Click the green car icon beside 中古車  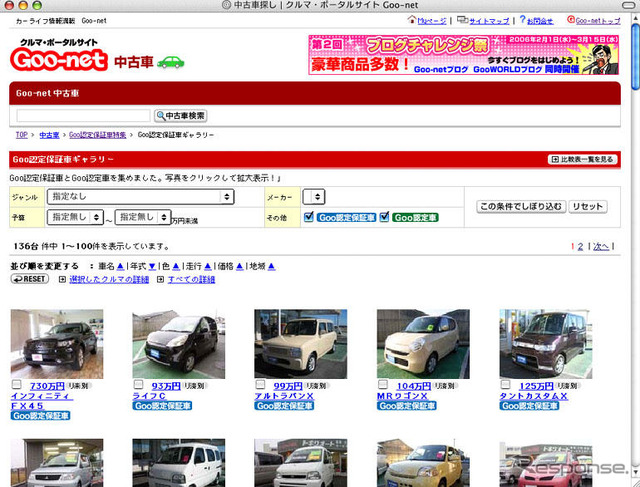click(171, 62)
